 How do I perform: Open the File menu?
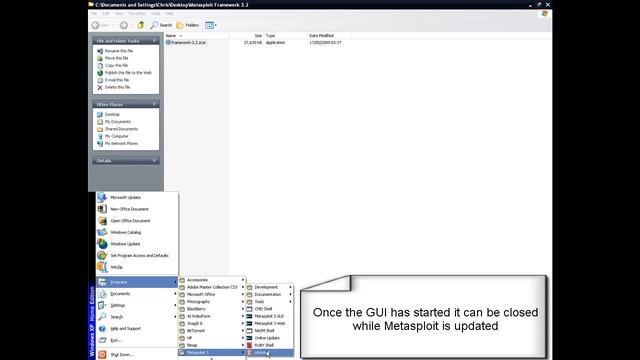94,13
